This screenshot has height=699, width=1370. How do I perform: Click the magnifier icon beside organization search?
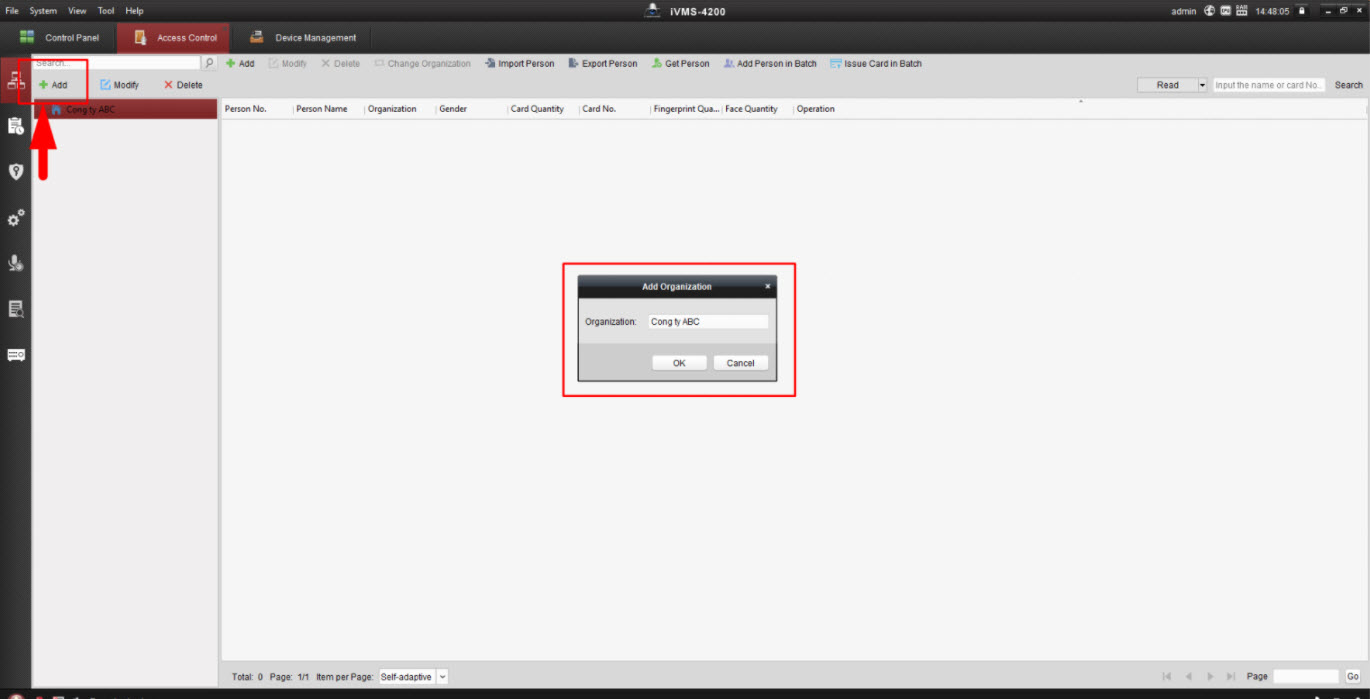click(210, 63)
